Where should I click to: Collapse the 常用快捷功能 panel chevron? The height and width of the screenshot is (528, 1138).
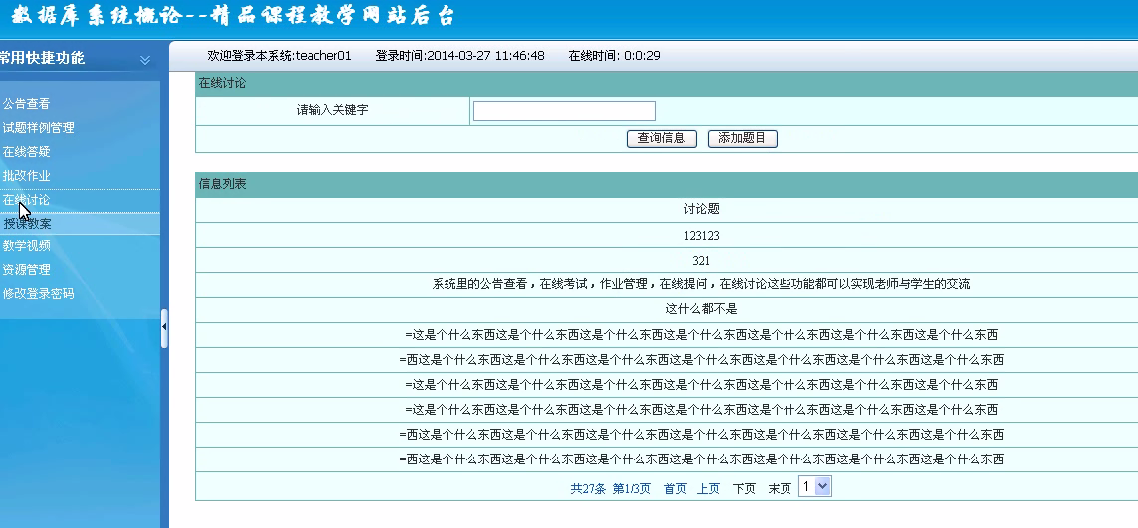pos(145,60)
